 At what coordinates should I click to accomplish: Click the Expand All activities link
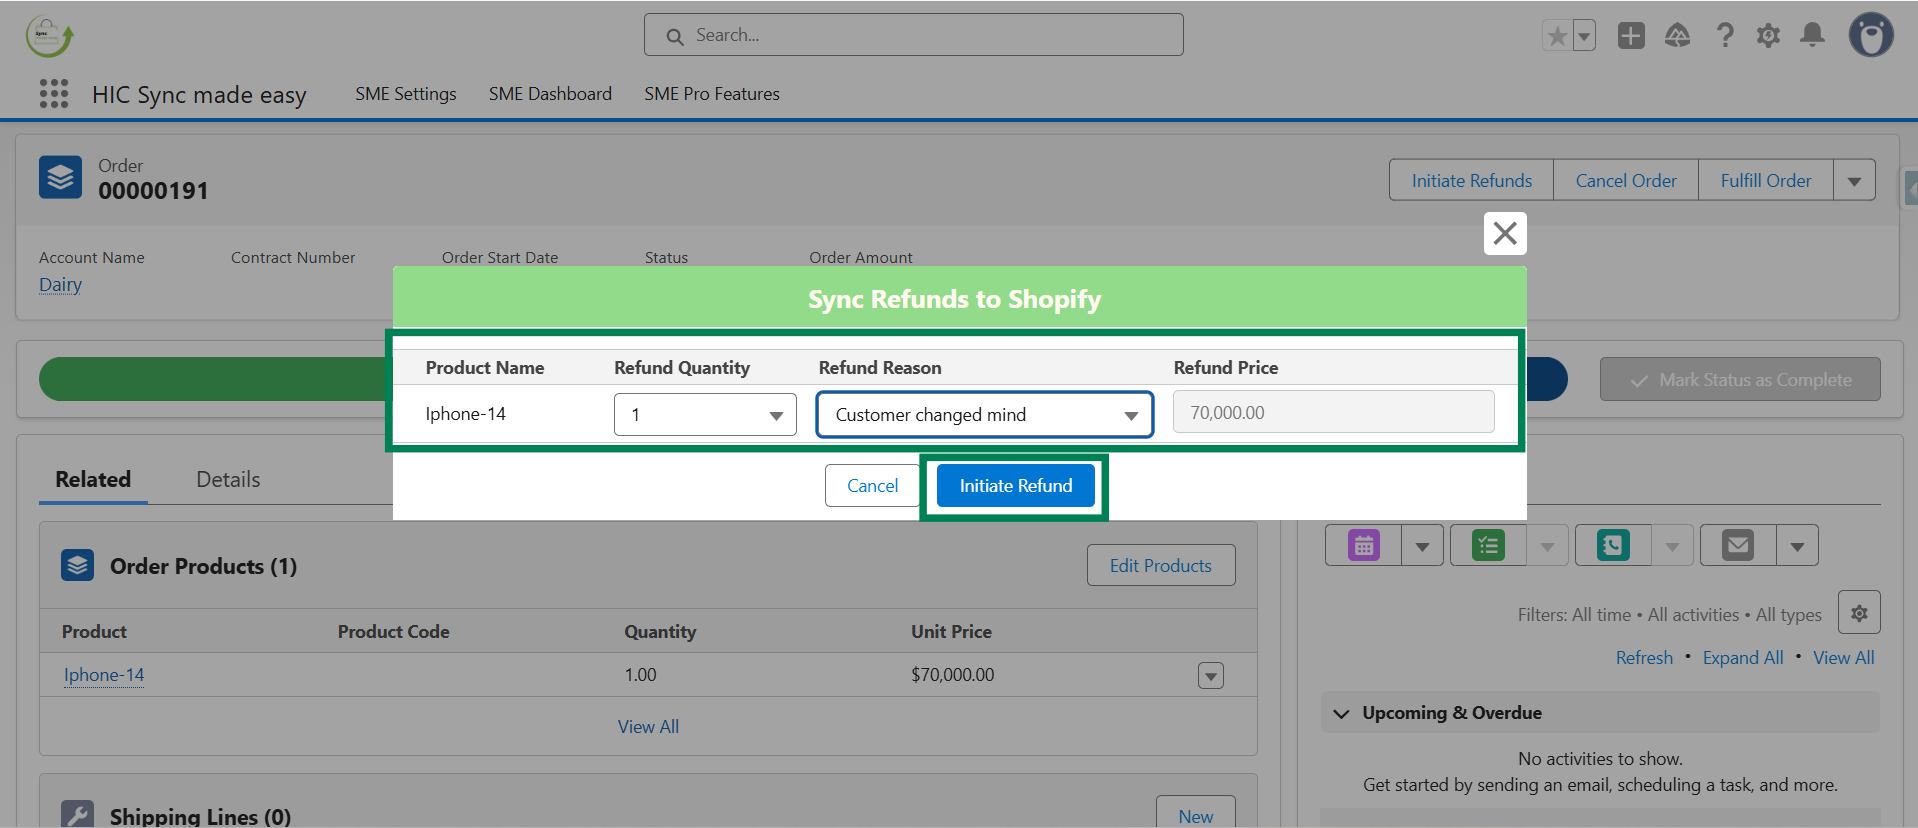(1743, 658)
